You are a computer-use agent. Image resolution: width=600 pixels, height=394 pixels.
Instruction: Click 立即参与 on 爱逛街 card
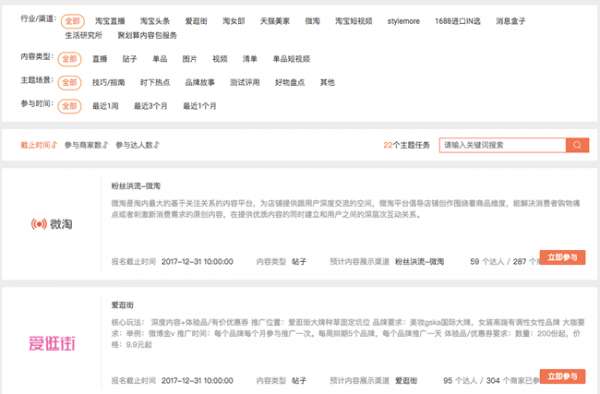[562, 376]
